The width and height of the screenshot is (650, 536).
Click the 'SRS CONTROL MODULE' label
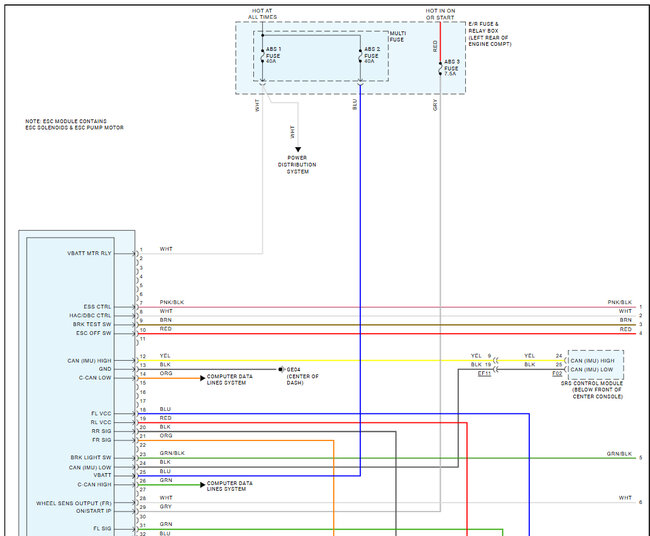click(592, 390)
